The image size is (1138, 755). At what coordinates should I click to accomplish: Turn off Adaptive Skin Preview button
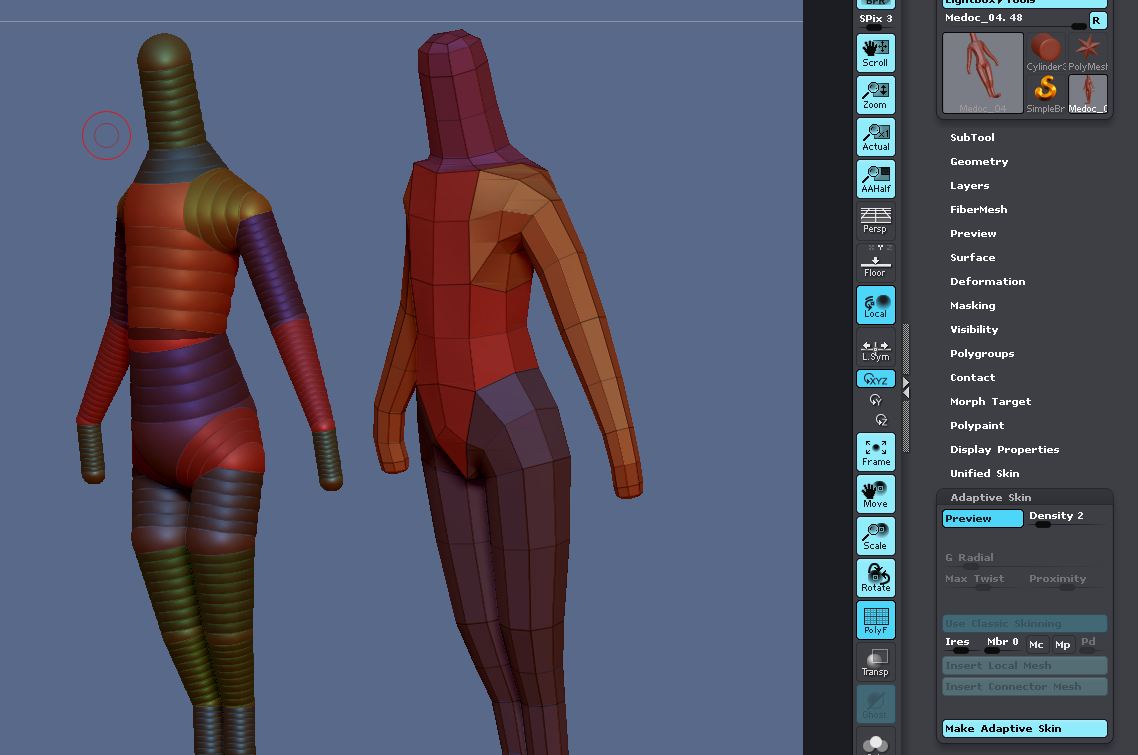(x=983, y=518)
